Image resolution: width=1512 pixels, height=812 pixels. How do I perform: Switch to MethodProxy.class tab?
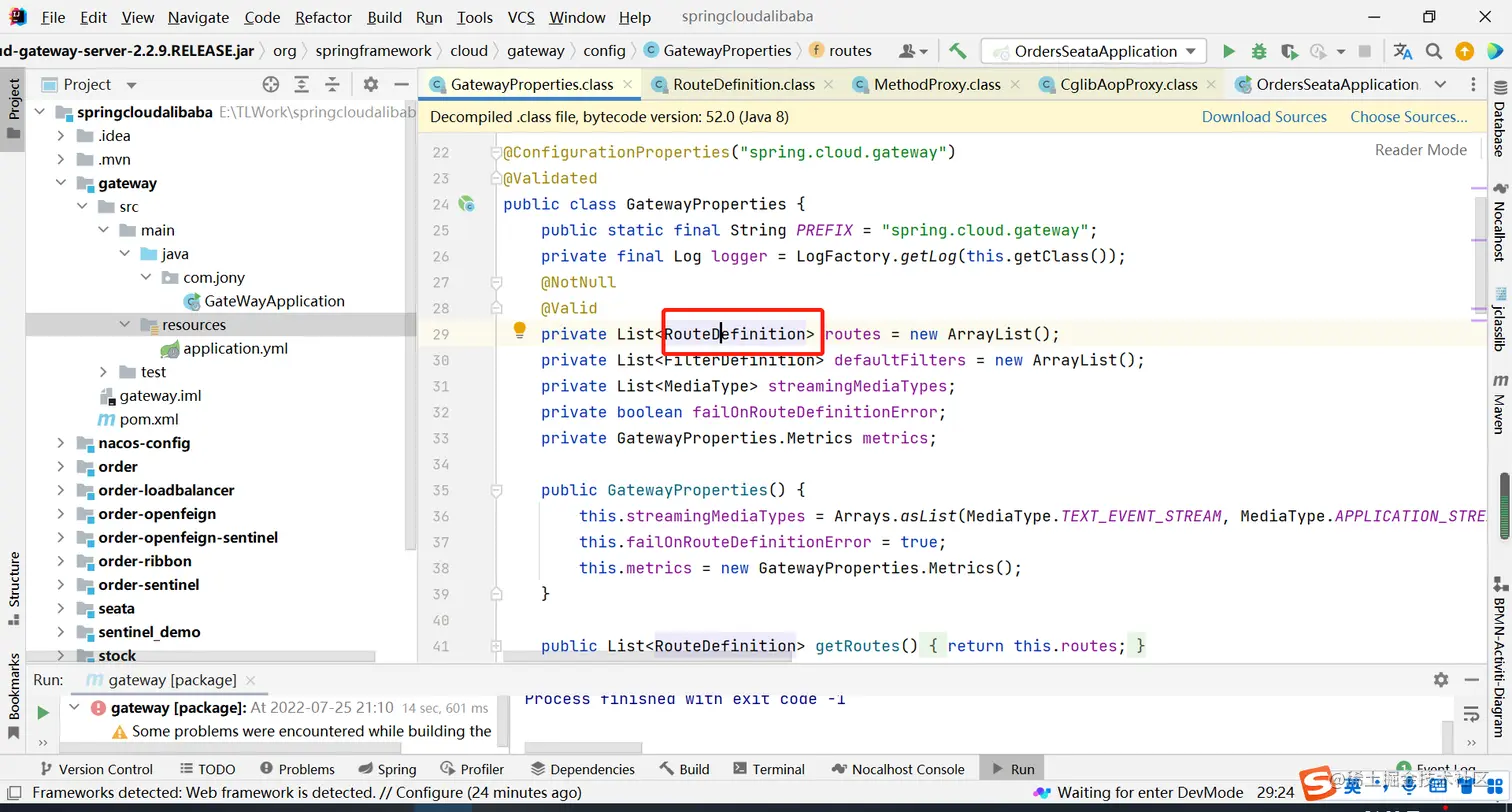(x=937, y=85)
